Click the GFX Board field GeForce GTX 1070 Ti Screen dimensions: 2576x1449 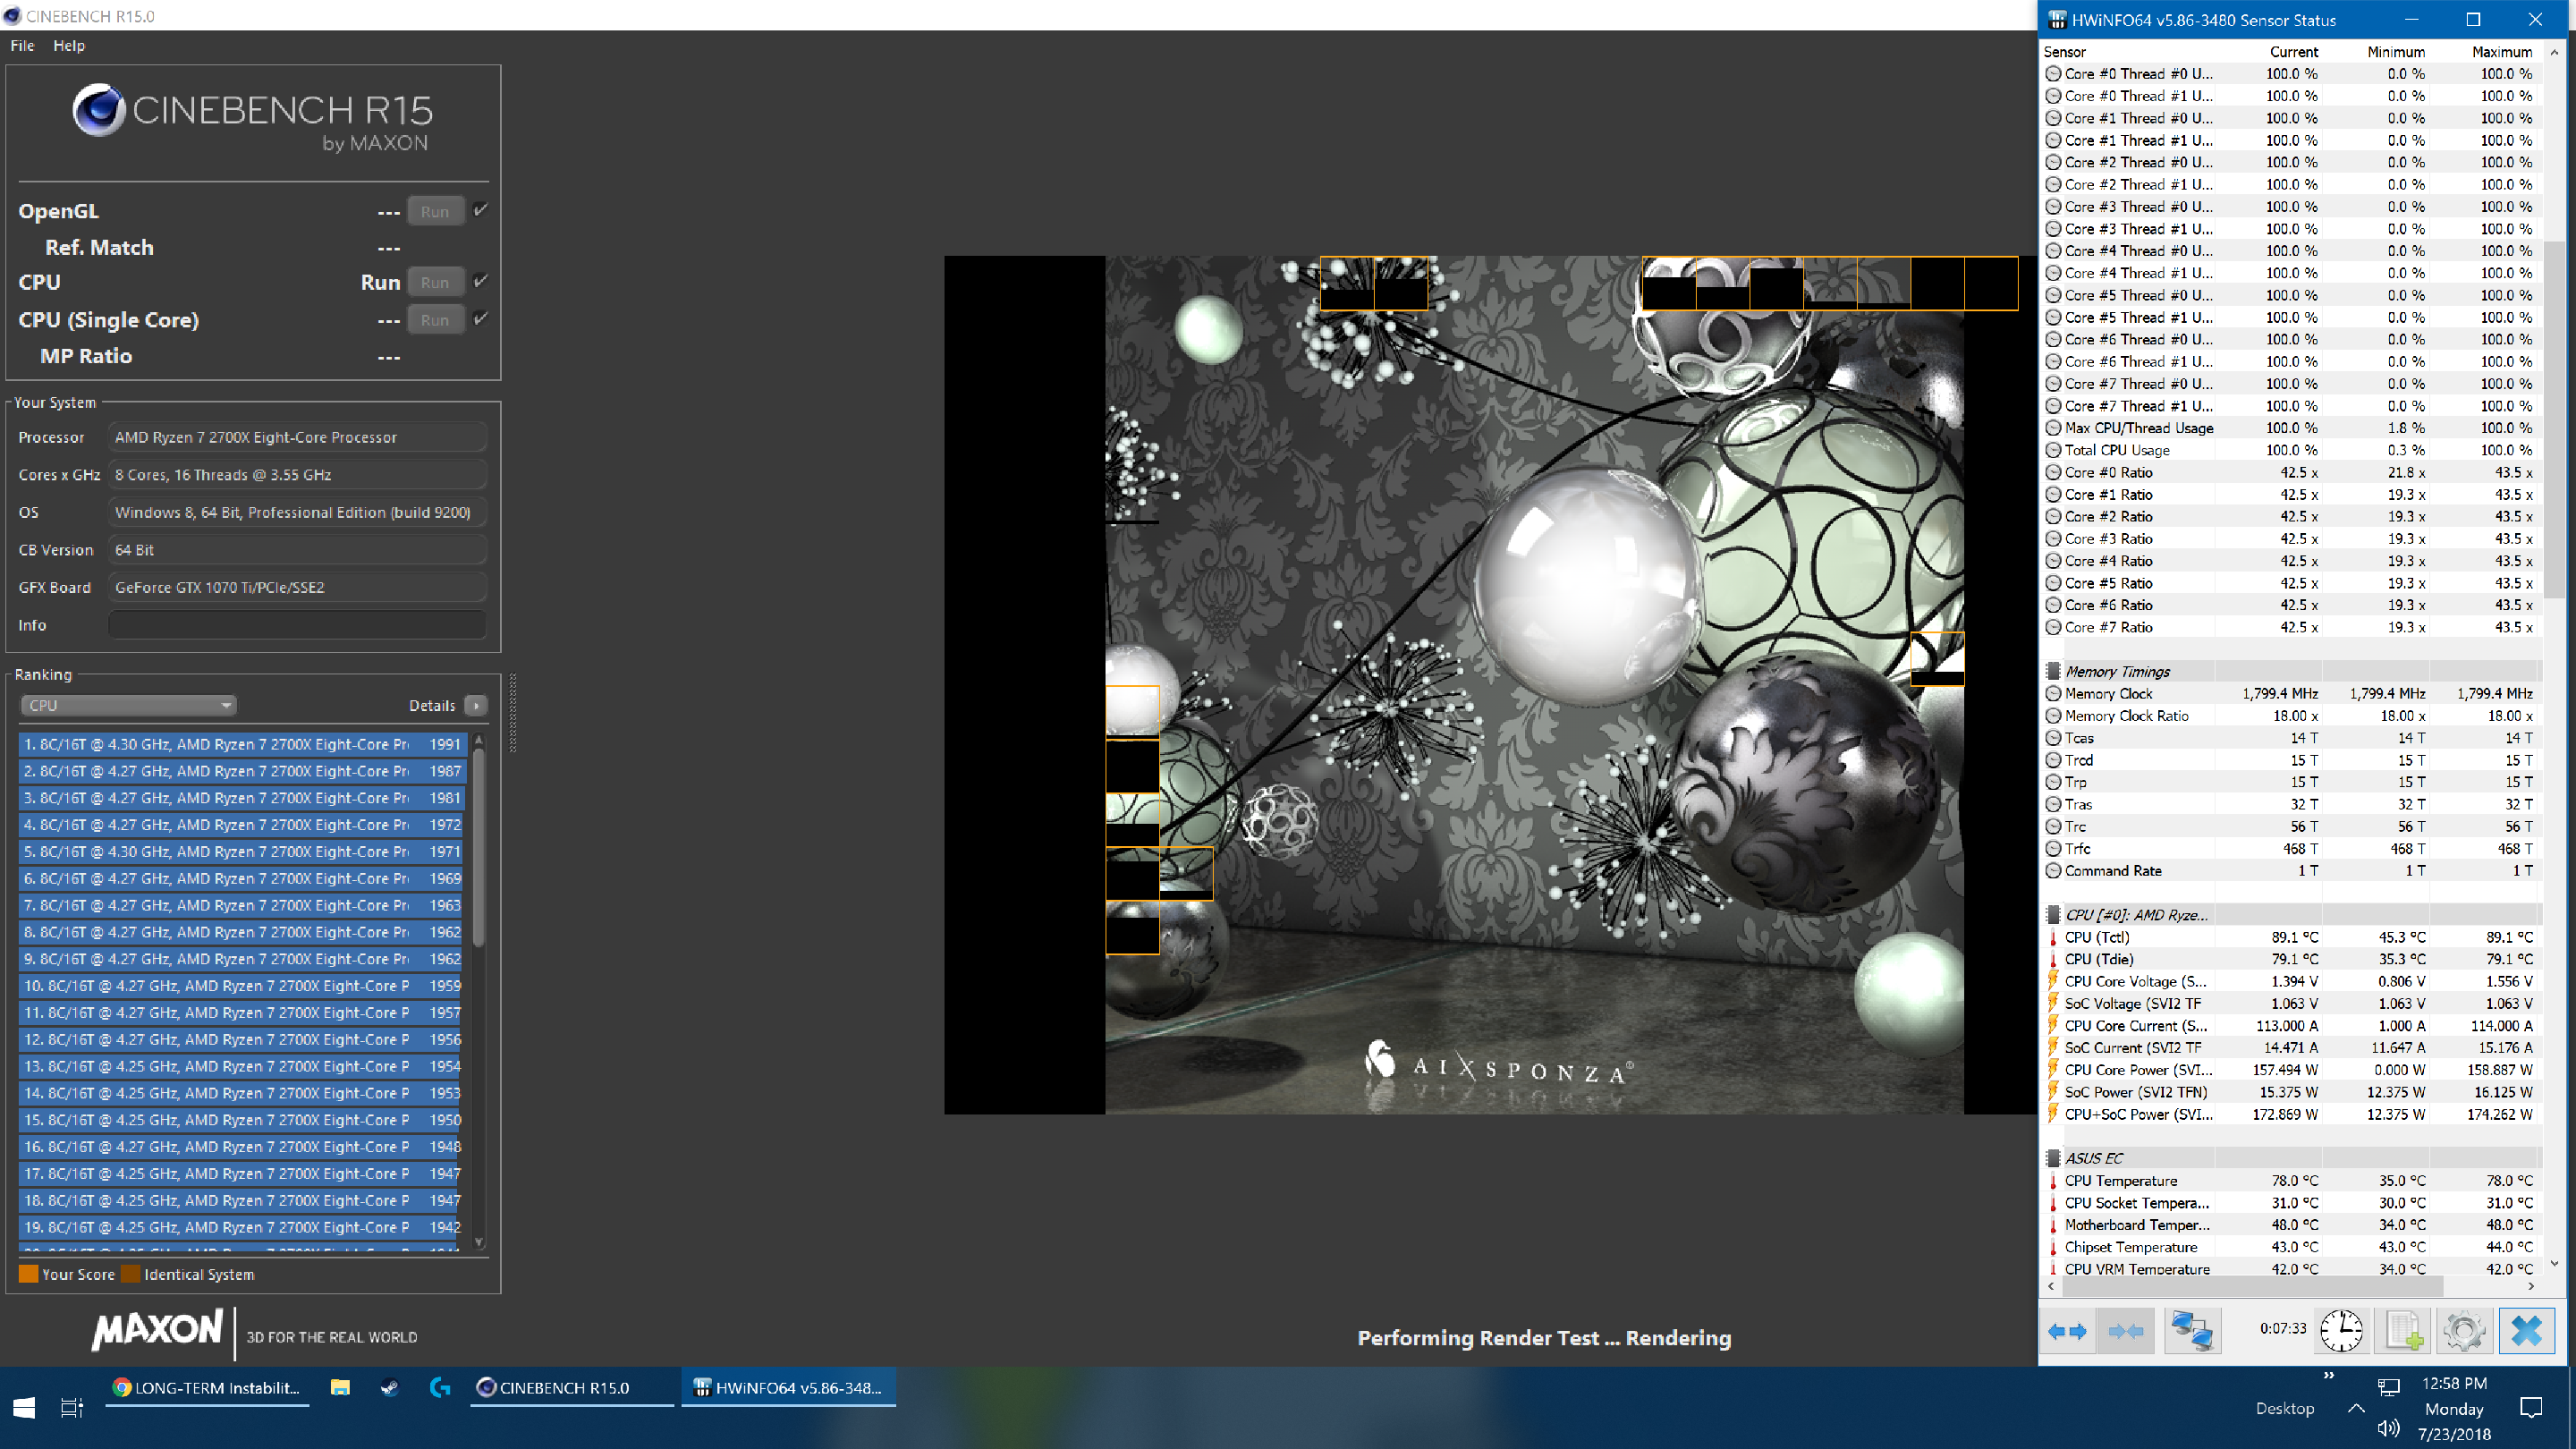coord(297,587)
